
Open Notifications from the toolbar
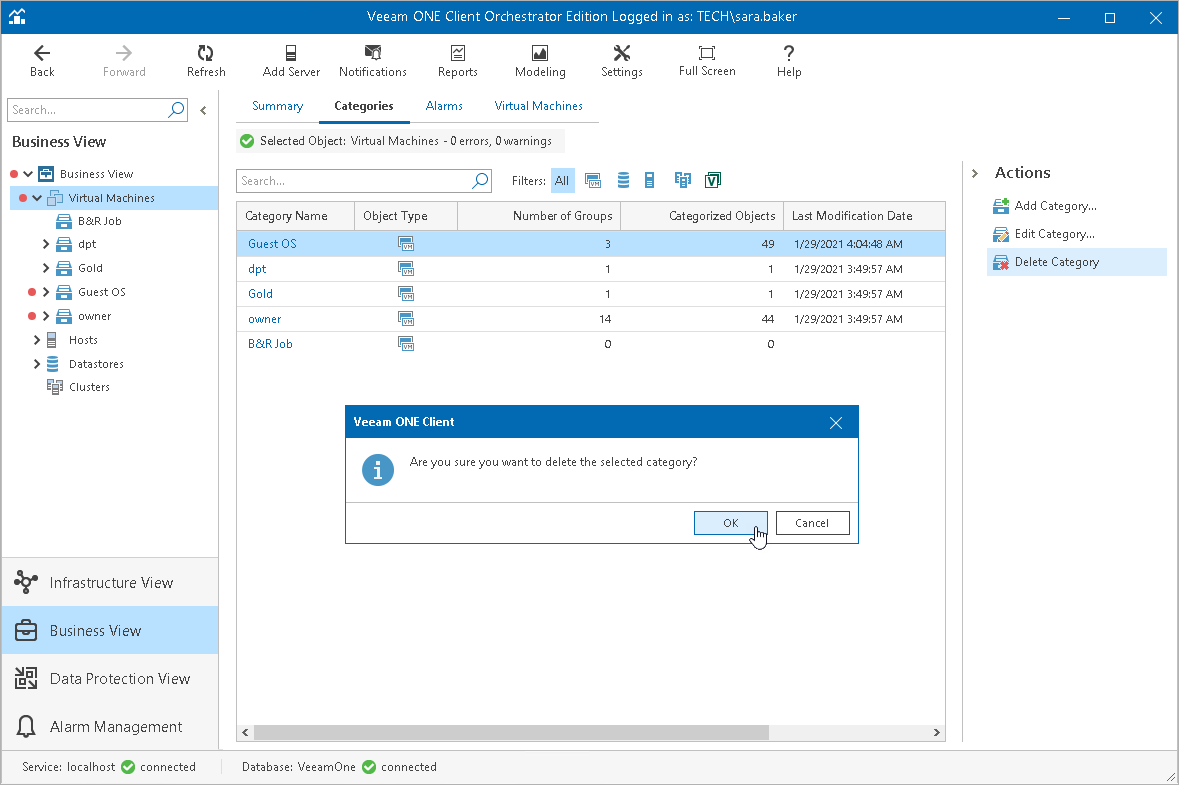(x=372, y=60)
